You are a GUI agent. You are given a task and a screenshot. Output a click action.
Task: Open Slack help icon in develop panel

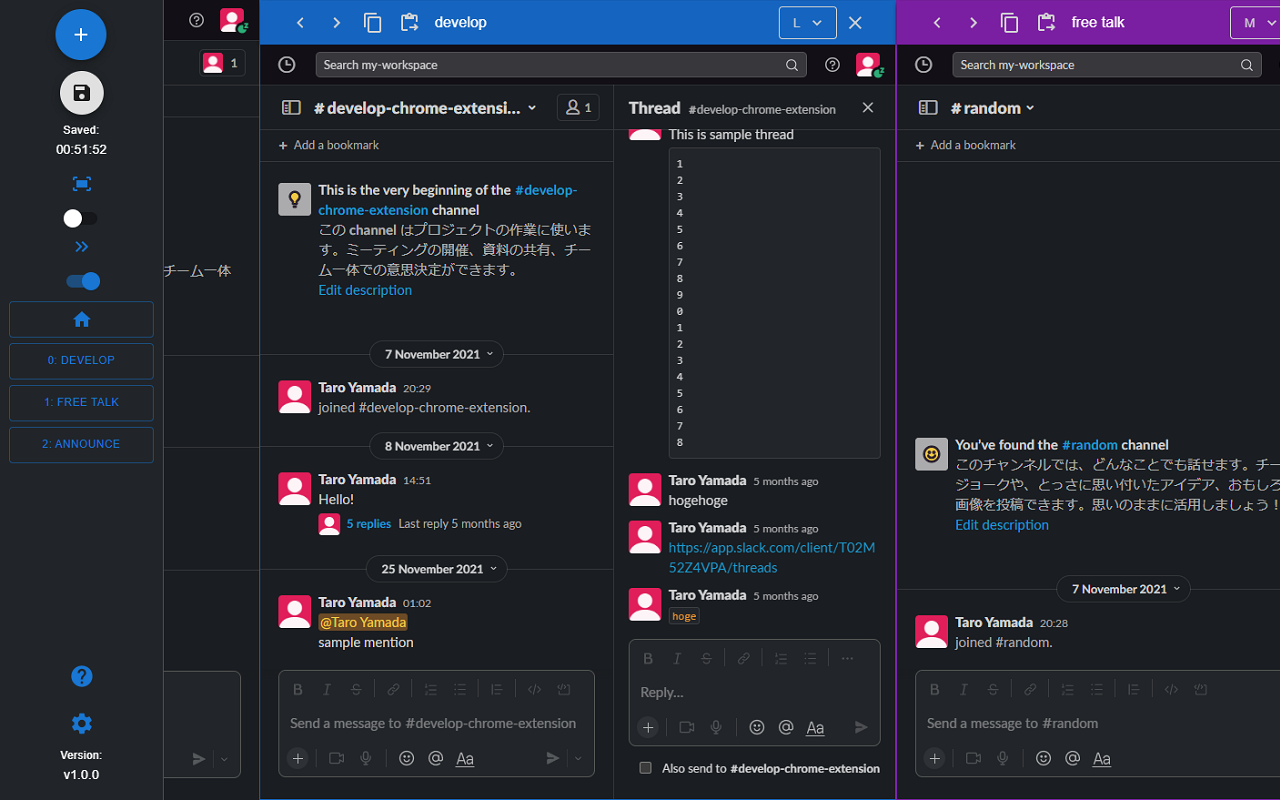pos(832,65)
